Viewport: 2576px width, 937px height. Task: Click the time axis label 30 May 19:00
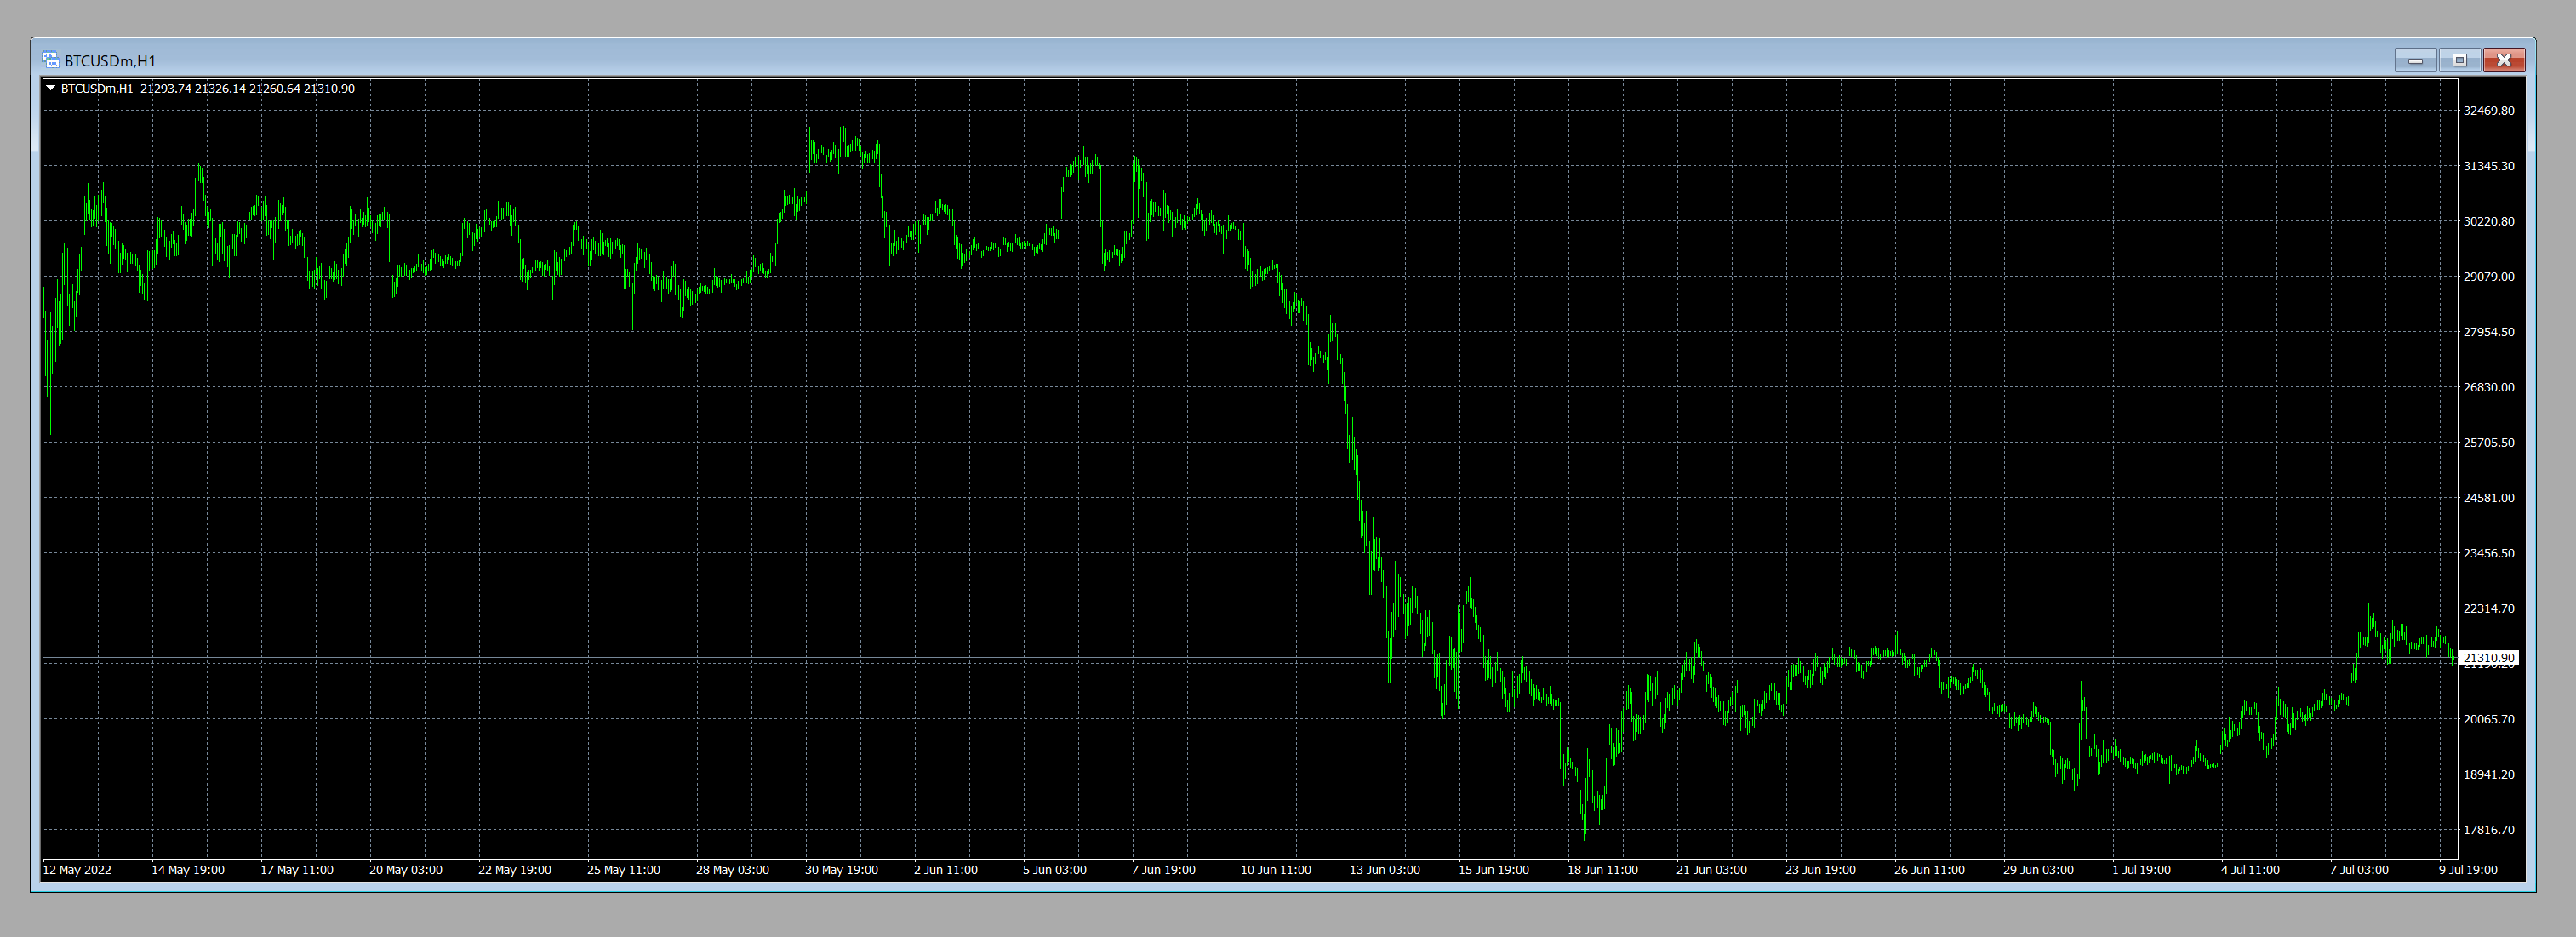pos(842,870)
